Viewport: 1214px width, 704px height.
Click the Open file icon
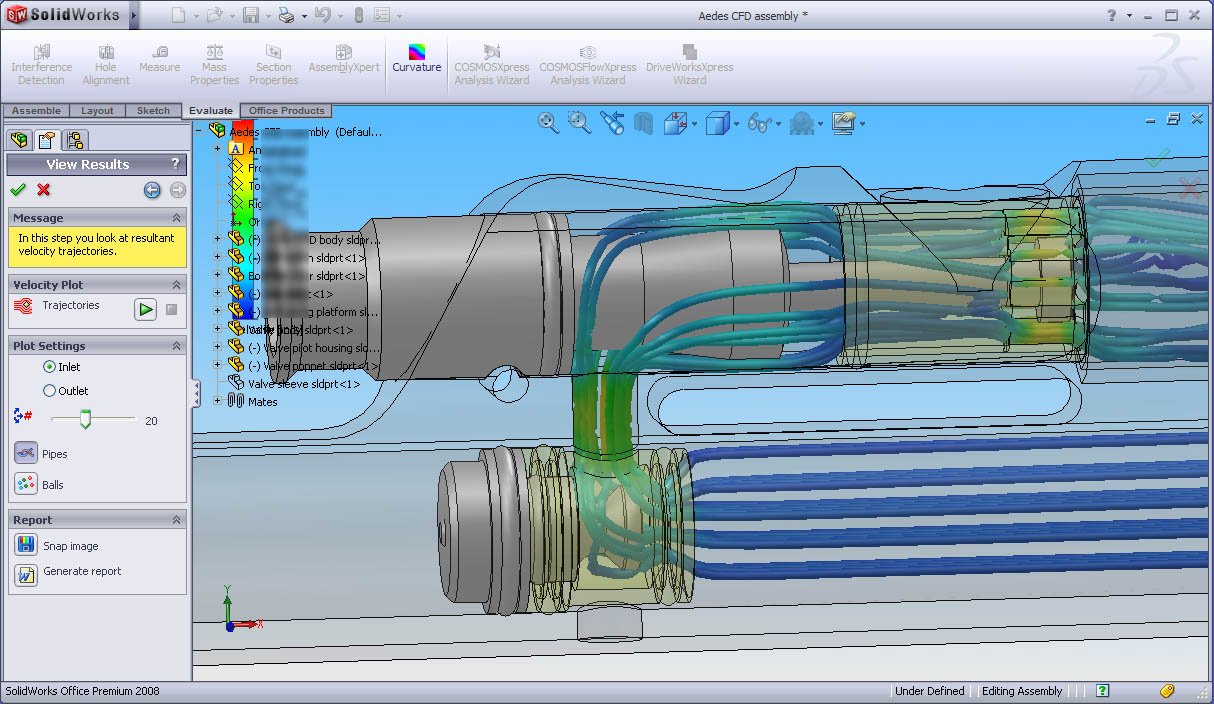[x=213, y=15]
